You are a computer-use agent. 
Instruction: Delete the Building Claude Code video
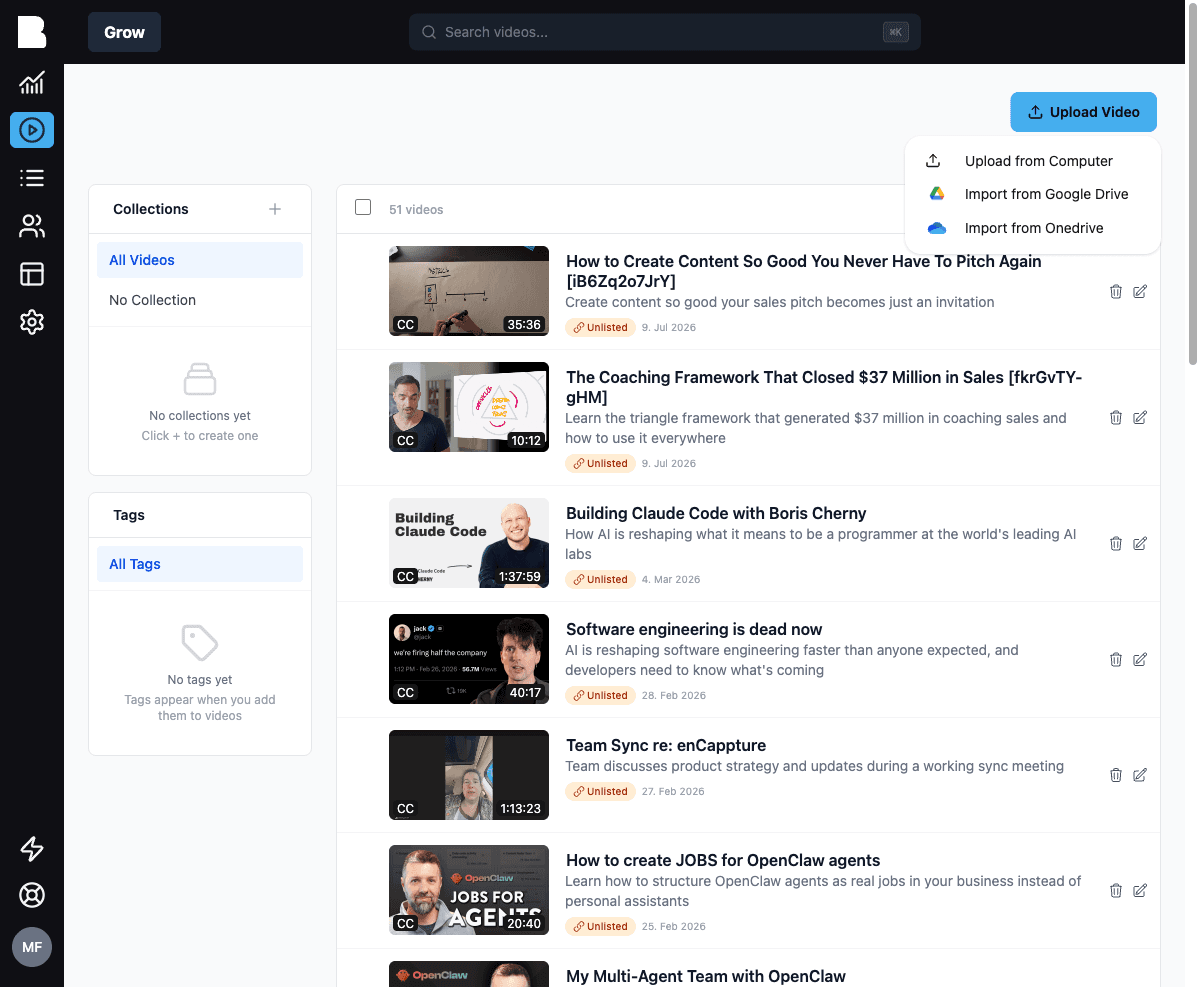[1116, 544]
